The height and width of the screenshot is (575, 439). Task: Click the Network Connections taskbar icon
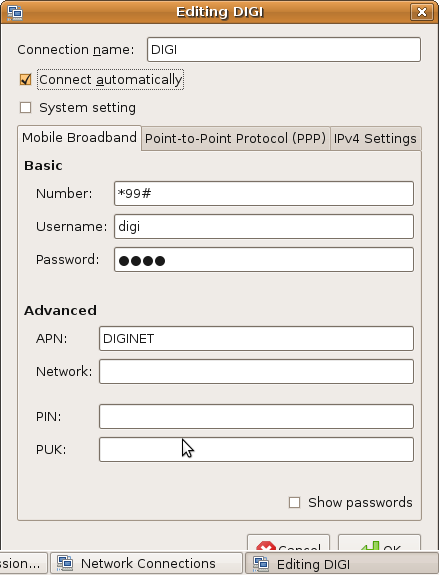coord(65,563)
